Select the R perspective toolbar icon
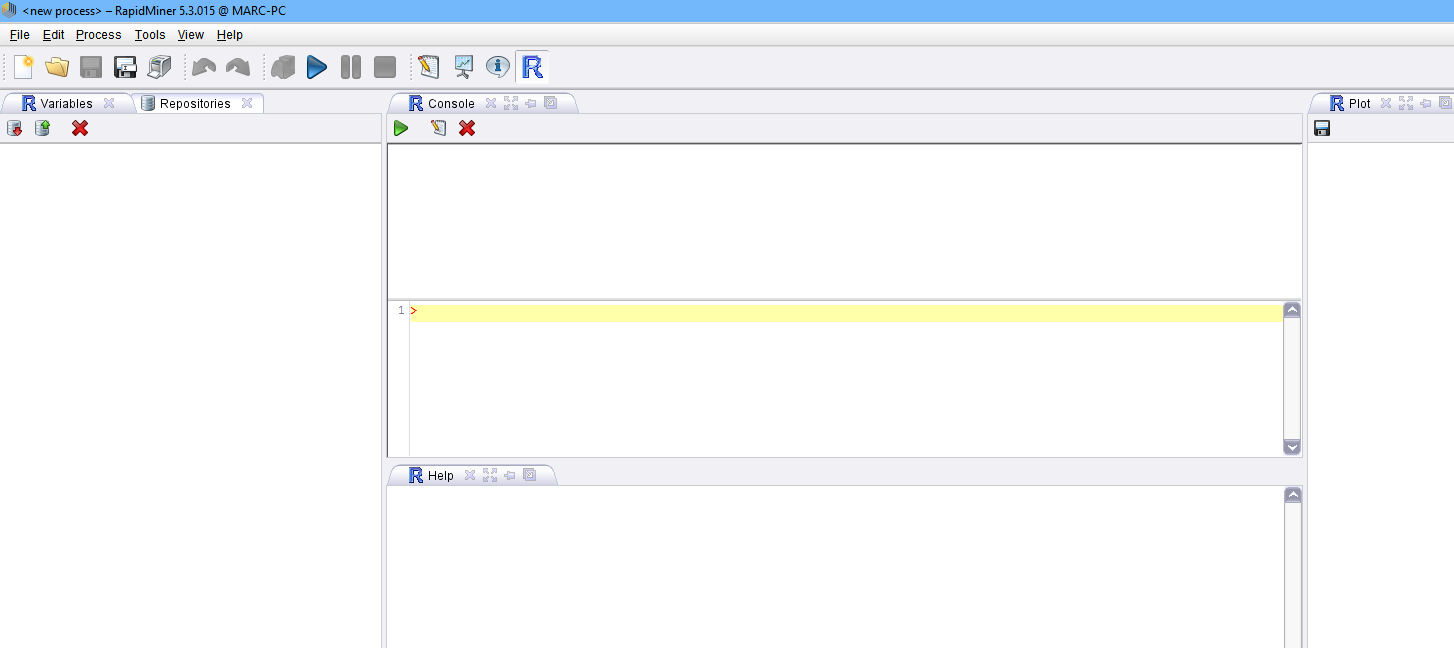The image size is (1454, 648). [x=532, y=67]
